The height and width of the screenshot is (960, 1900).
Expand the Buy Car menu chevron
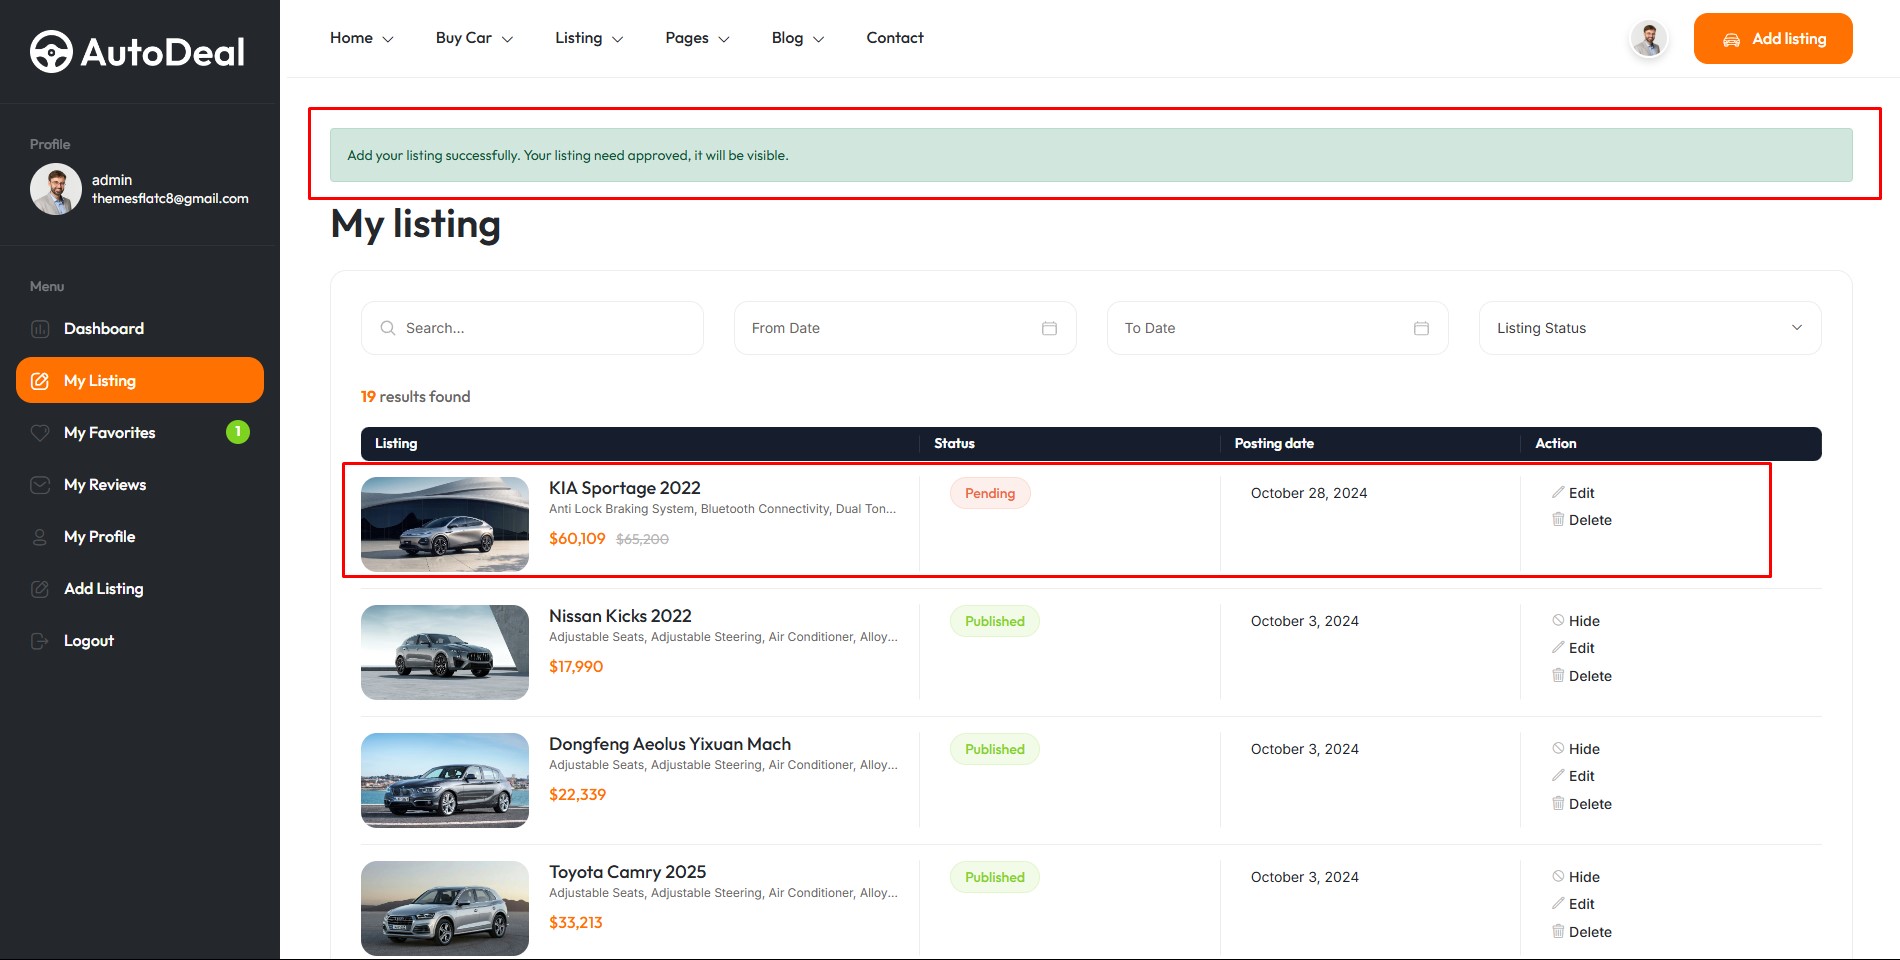click(x=507, y=40)
